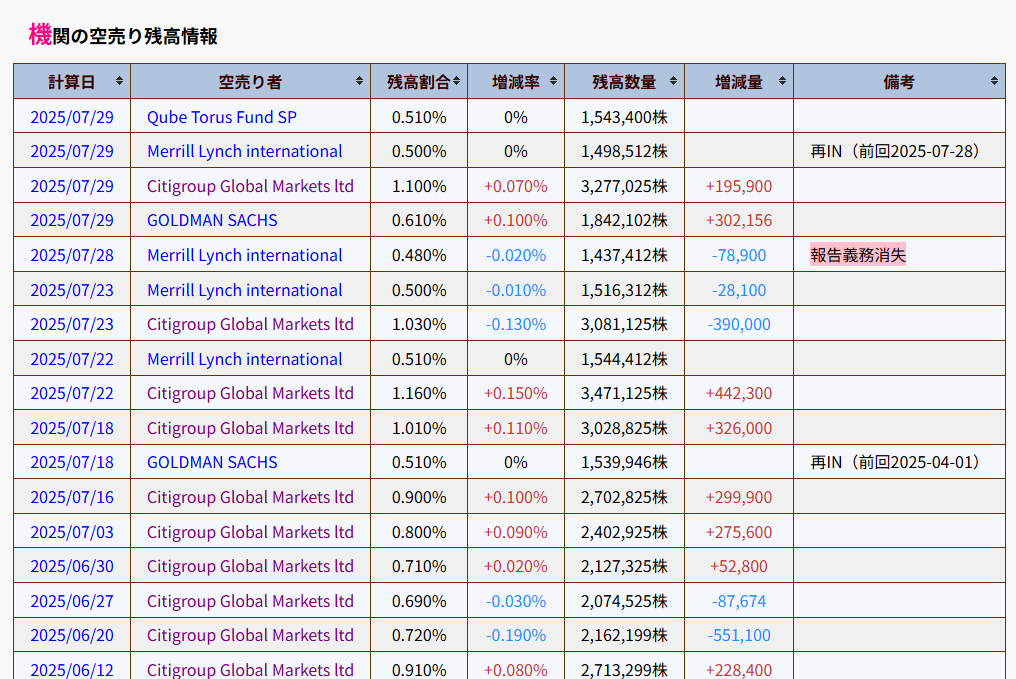Screen dimensions: 1016x679
Task: Select the 再IN（前回2025-07-28） note
Action: 895,152
